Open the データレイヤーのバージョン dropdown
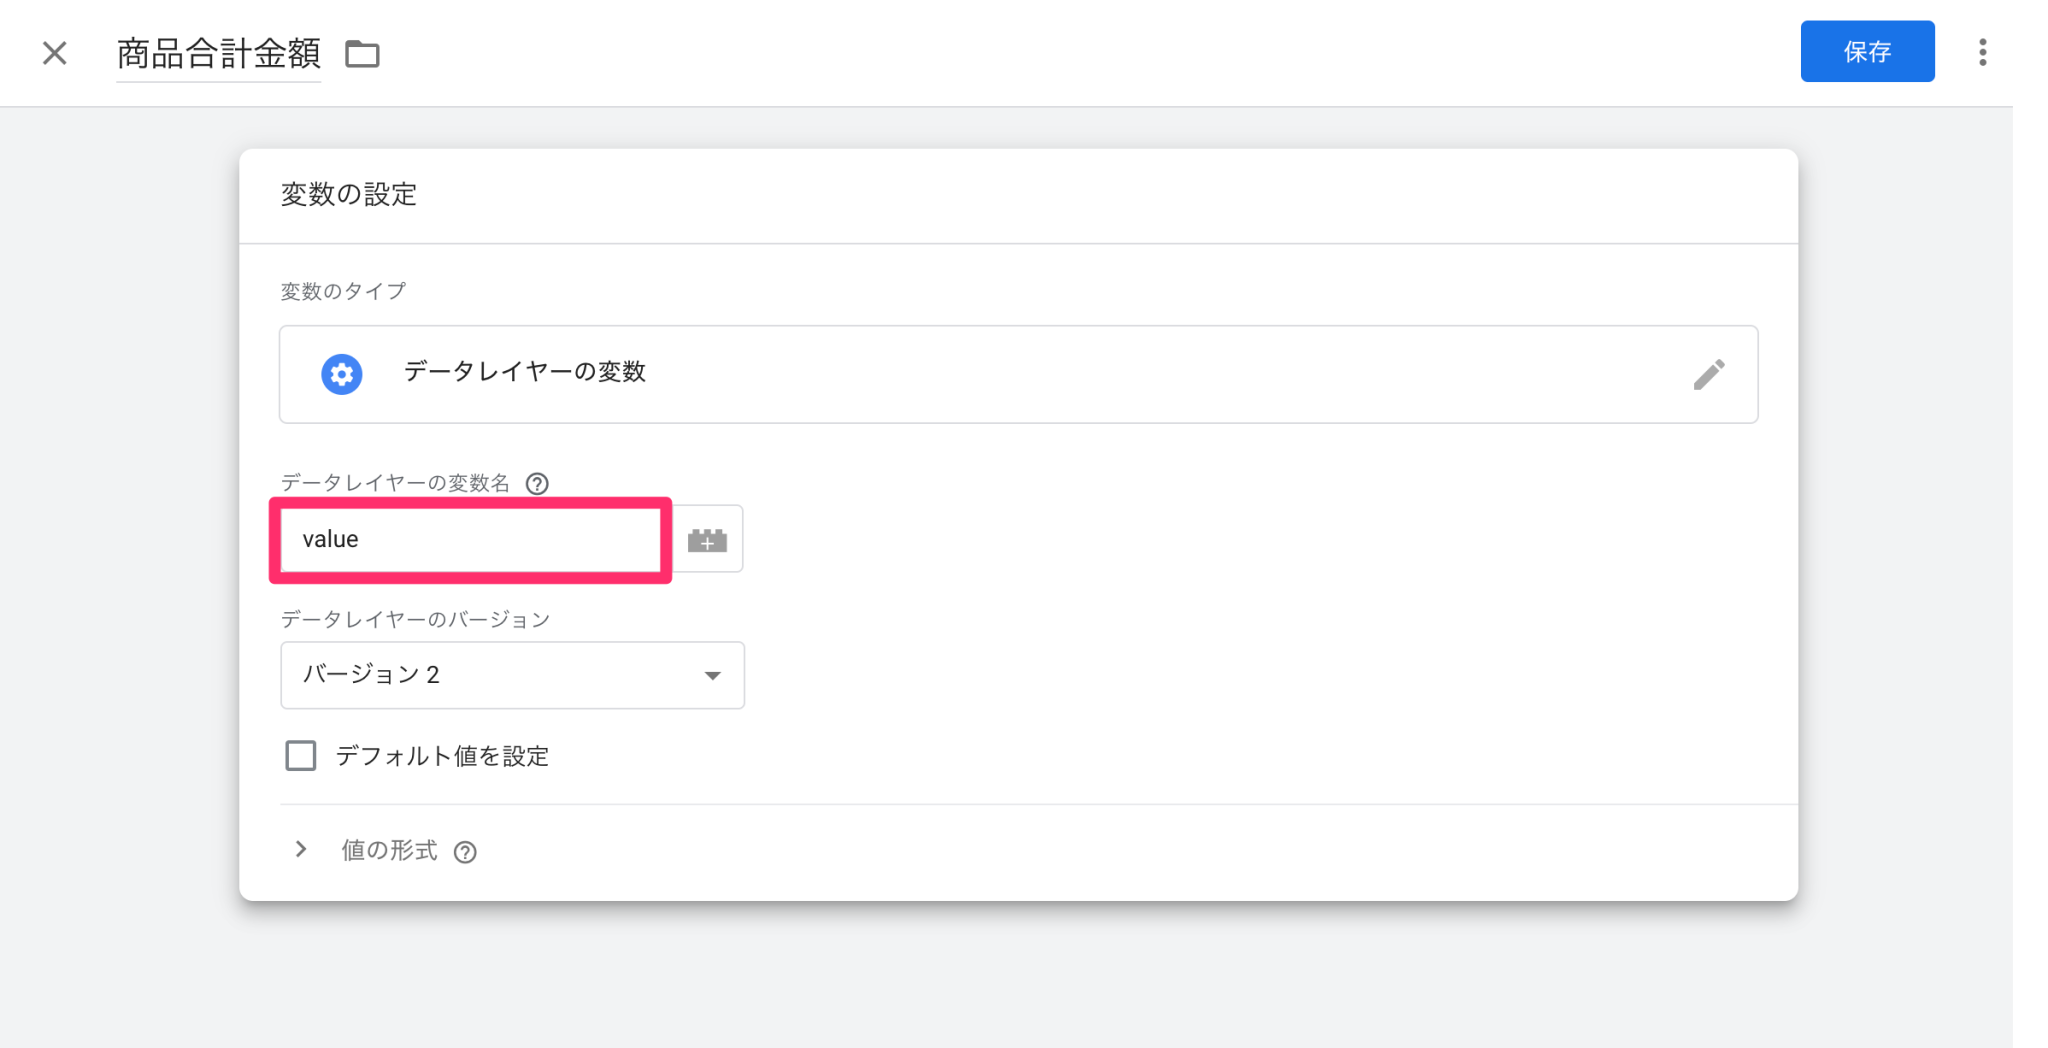The height and width of the screenshot is (1048, 2048). pos(511,675)
